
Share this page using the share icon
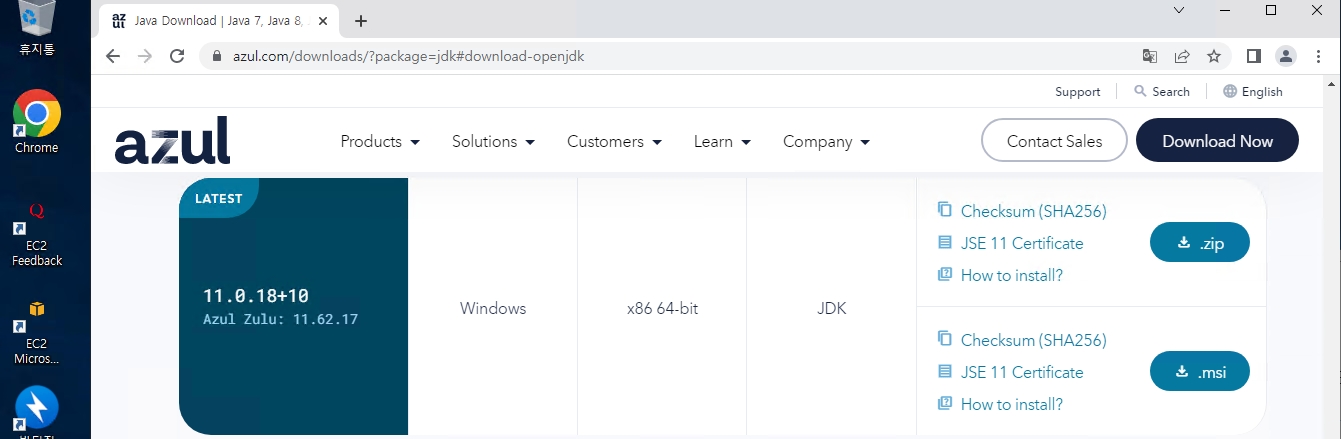[1182, 56]
